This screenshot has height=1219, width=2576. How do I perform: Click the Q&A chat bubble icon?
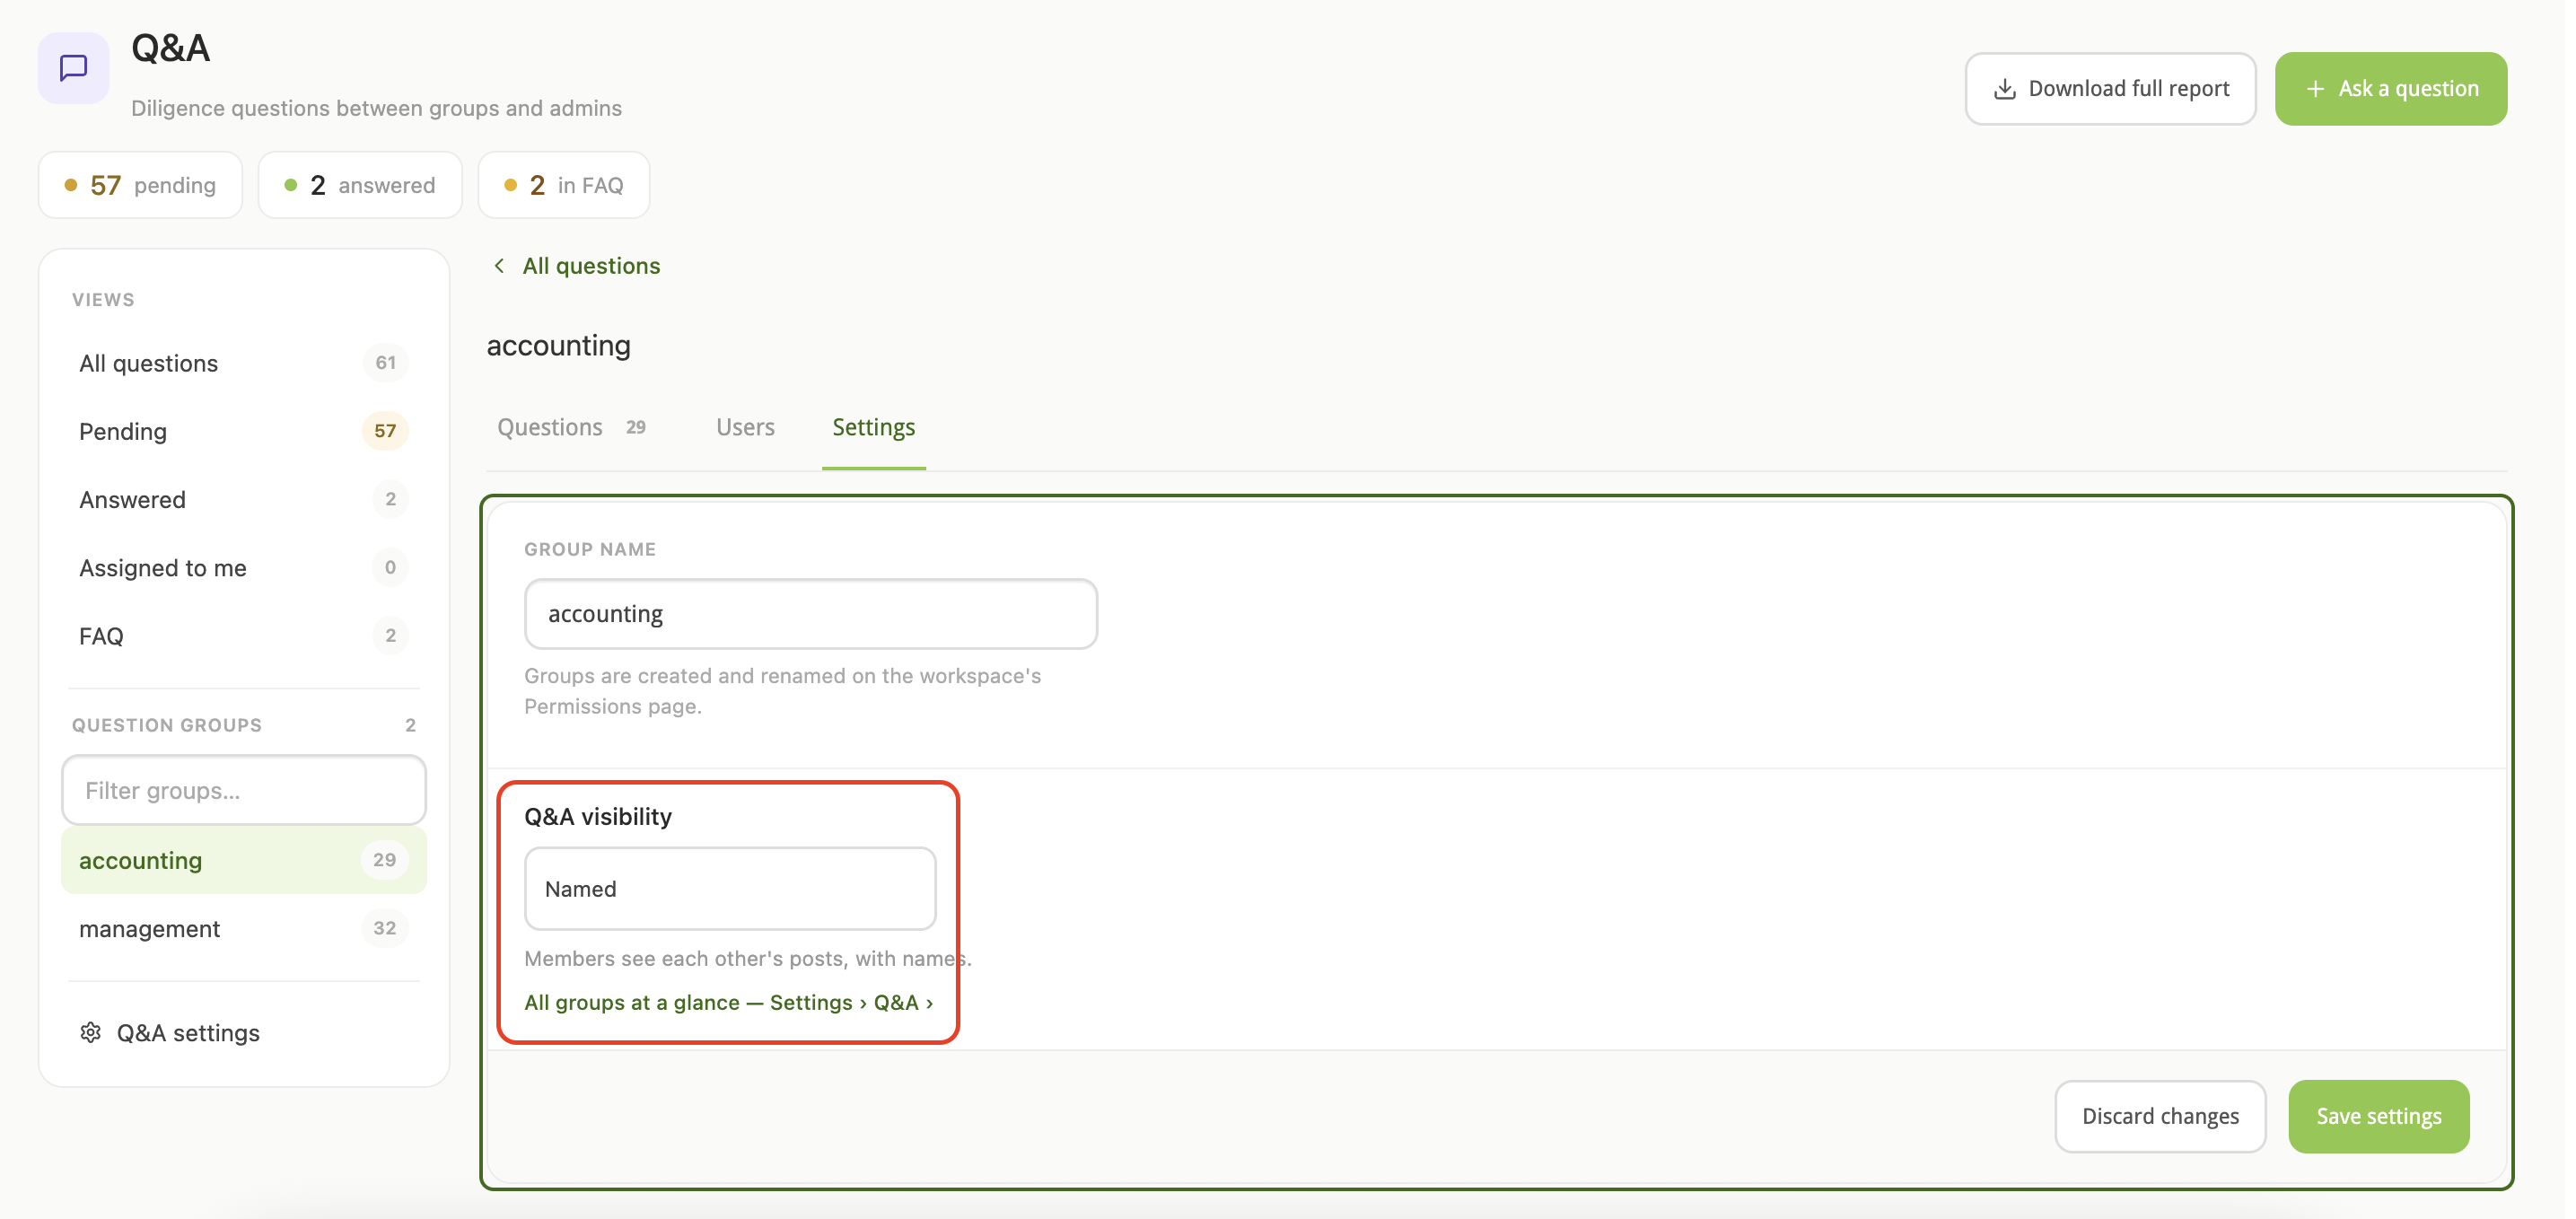[73, 67]
